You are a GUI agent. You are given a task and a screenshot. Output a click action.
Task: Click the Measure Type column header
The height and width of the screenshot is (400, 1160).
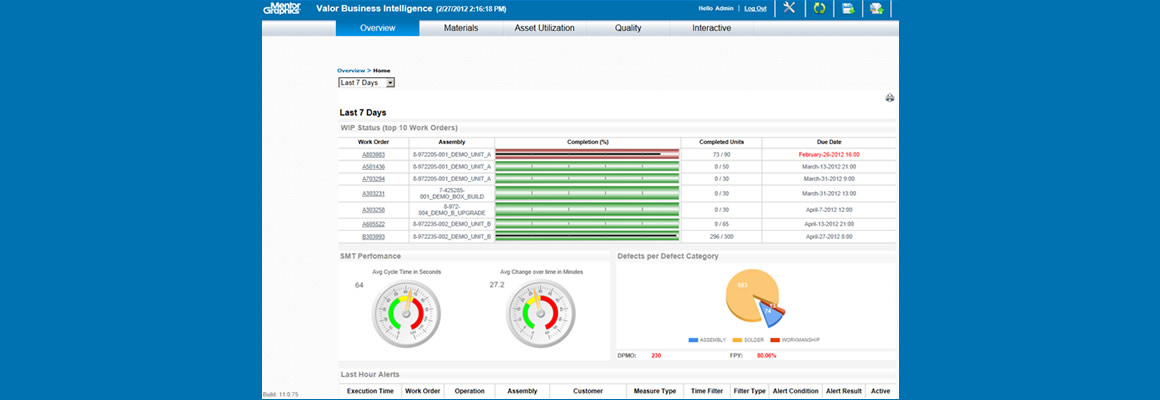point(654,391)
